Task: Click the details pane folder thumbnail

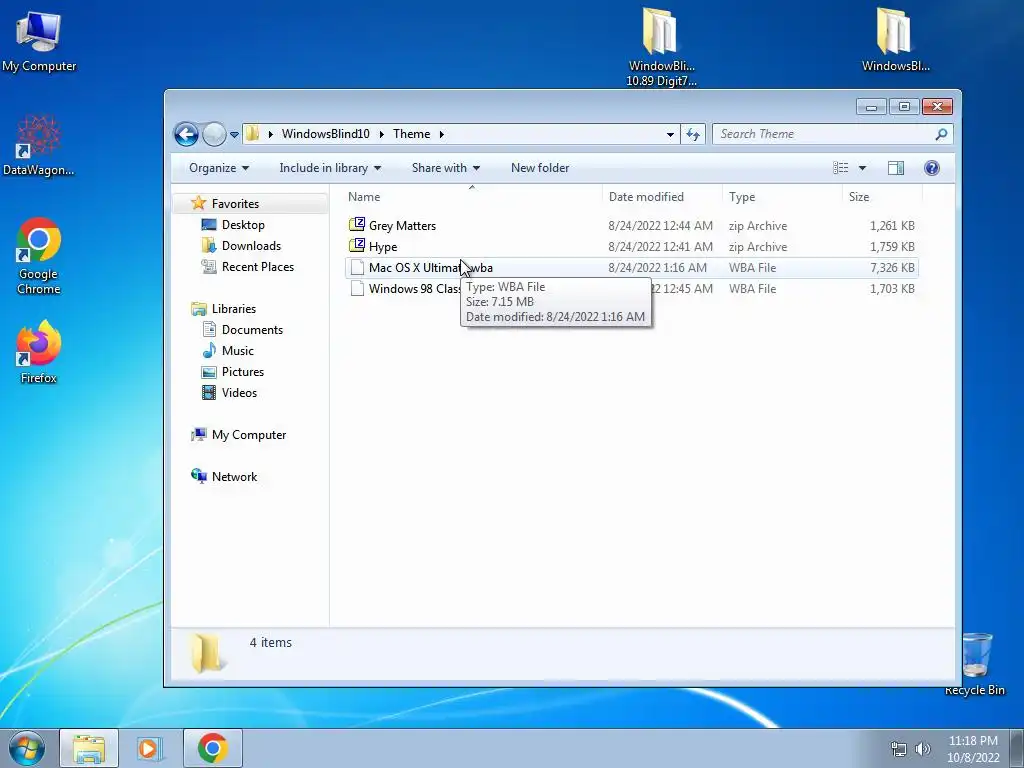Action: point(208,652)
